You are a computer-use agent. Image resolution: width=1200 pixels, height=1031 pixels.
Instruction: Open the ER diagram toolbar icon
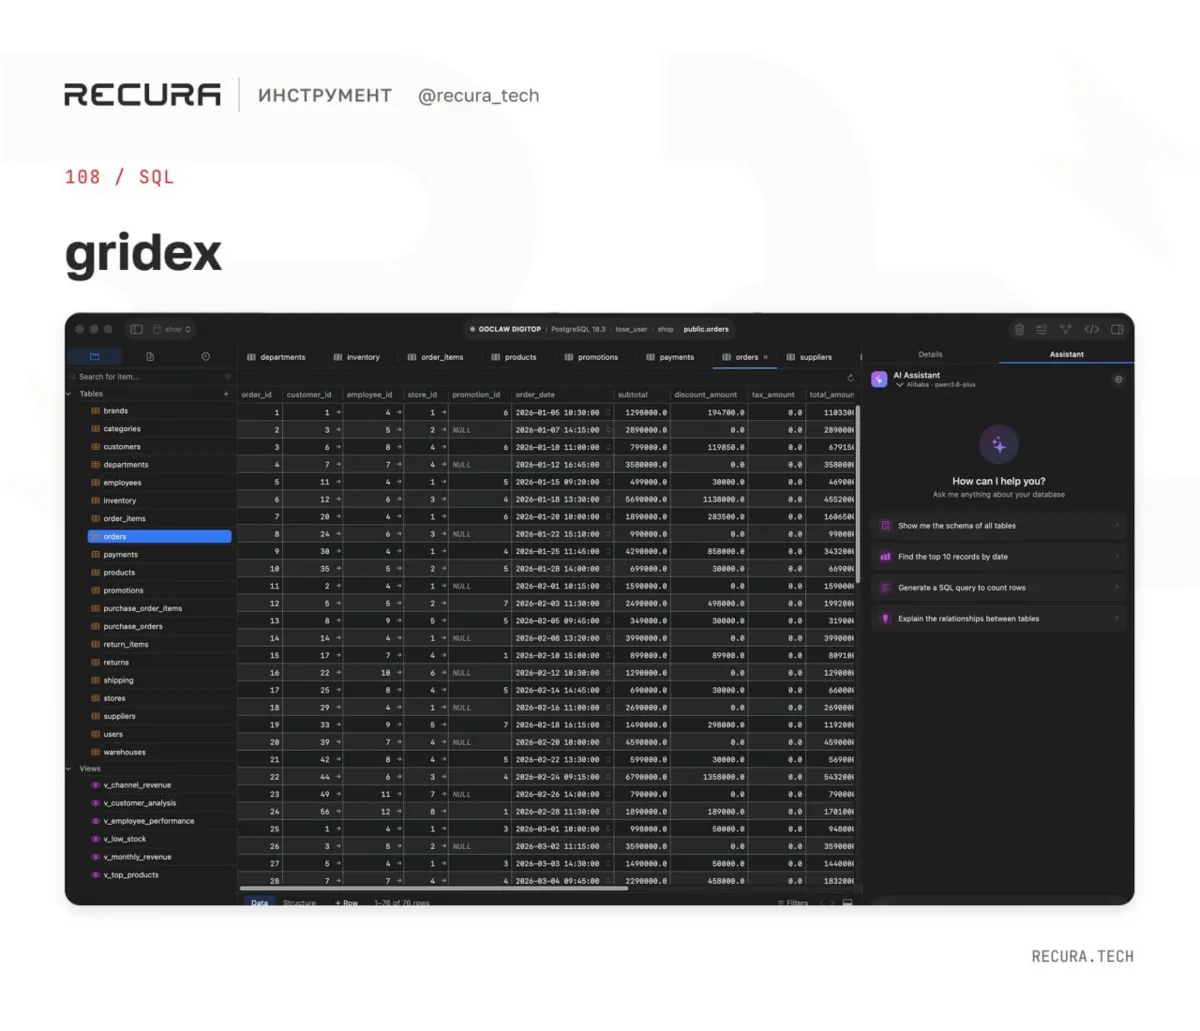pyautogui.click(x=1066, y=329)
